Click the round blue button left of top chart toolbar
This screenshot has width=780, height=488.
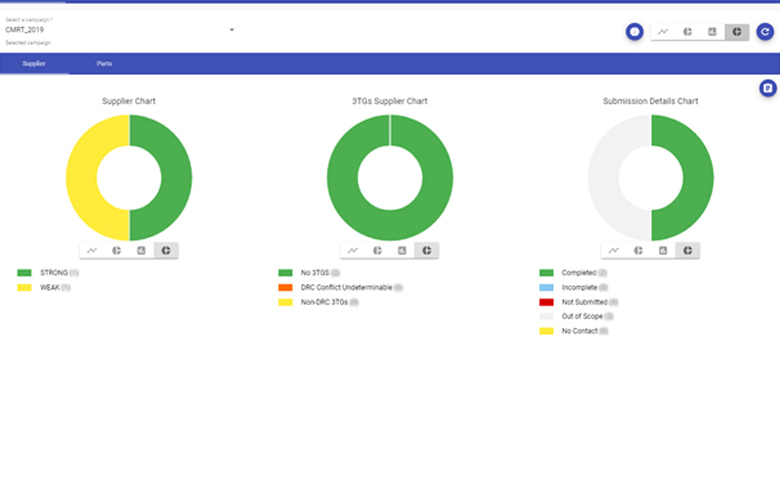[634, 32]
